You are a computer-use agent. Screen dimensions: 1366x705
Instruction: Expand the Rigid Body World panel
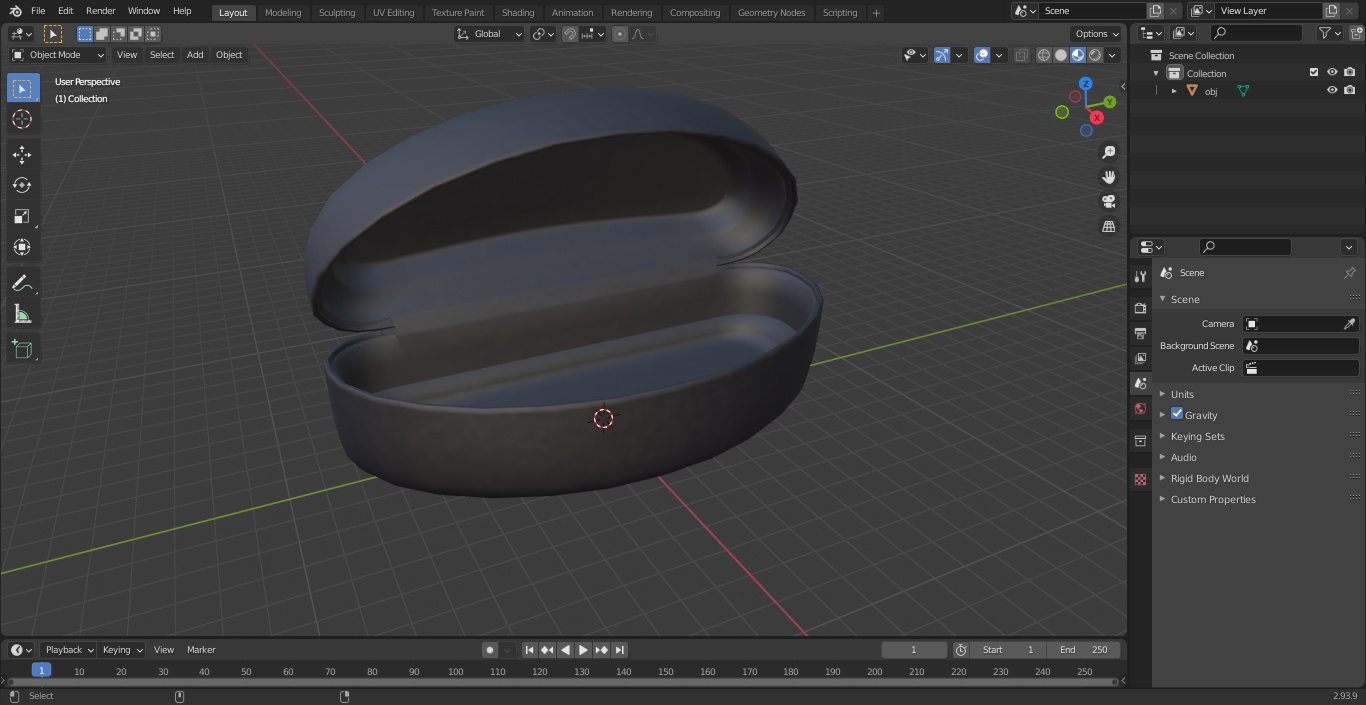tap(1209, 478)
